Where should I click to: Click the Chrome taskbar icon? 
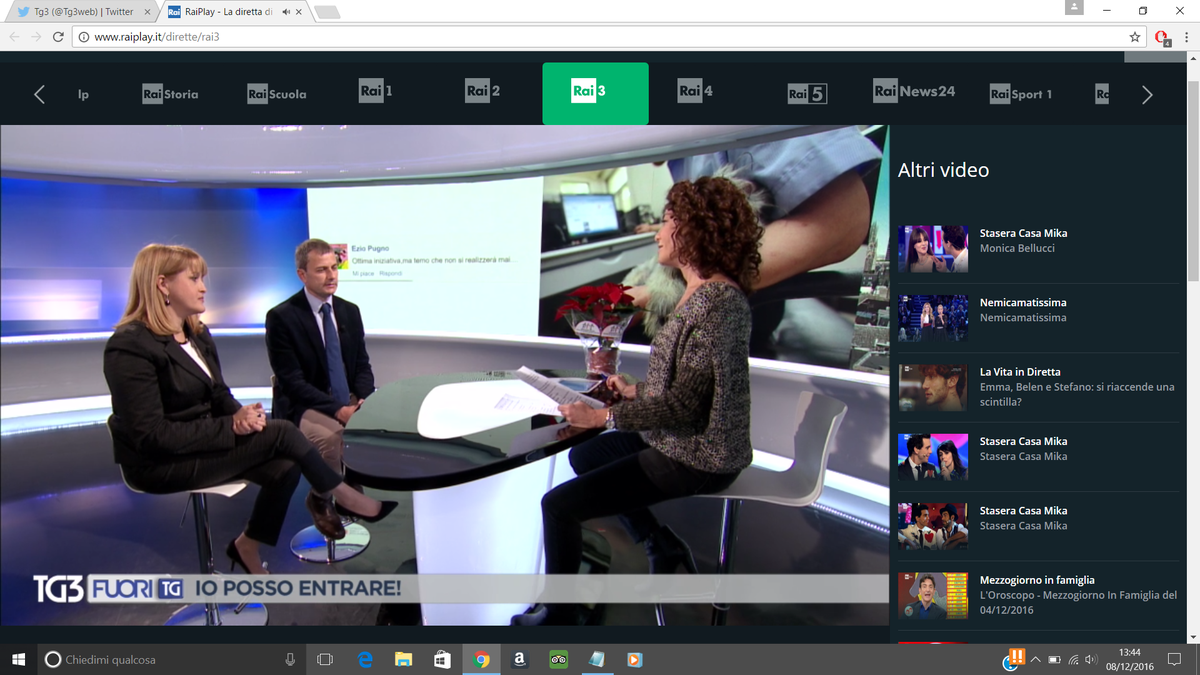pos(481,659)
